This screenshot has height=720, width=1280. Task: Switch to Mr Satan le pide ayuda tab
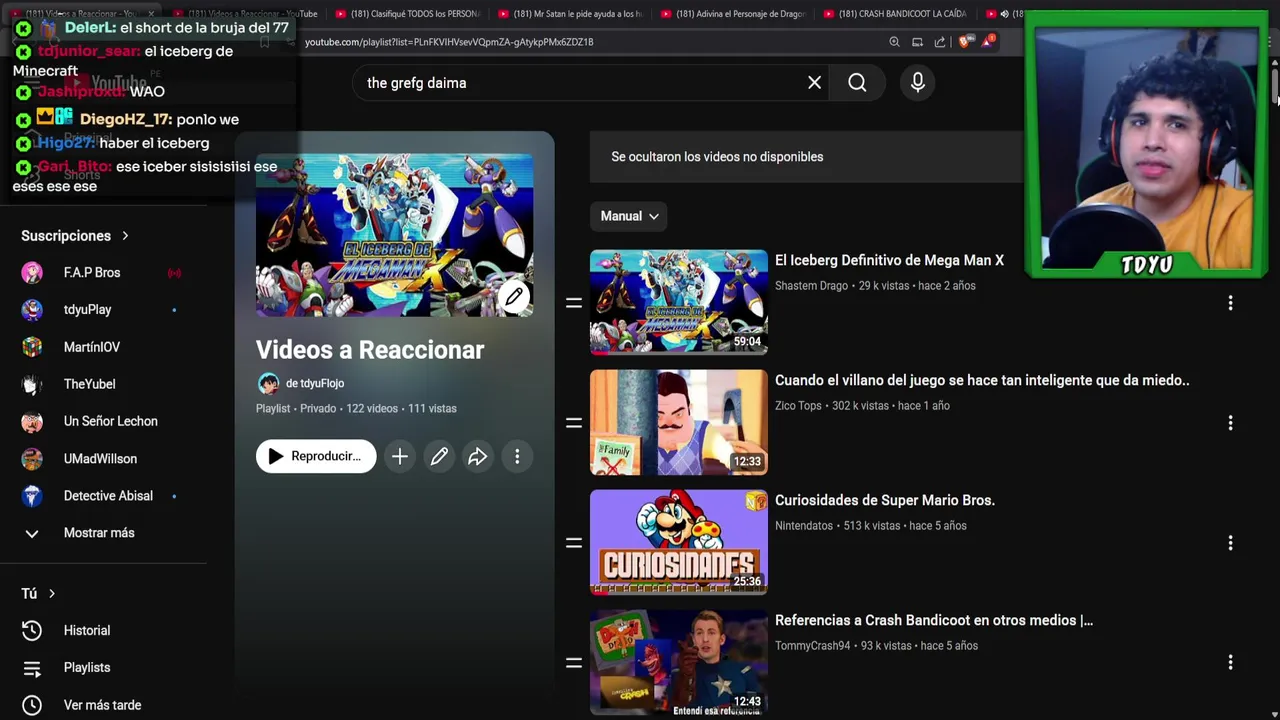[x=570, y=14]
